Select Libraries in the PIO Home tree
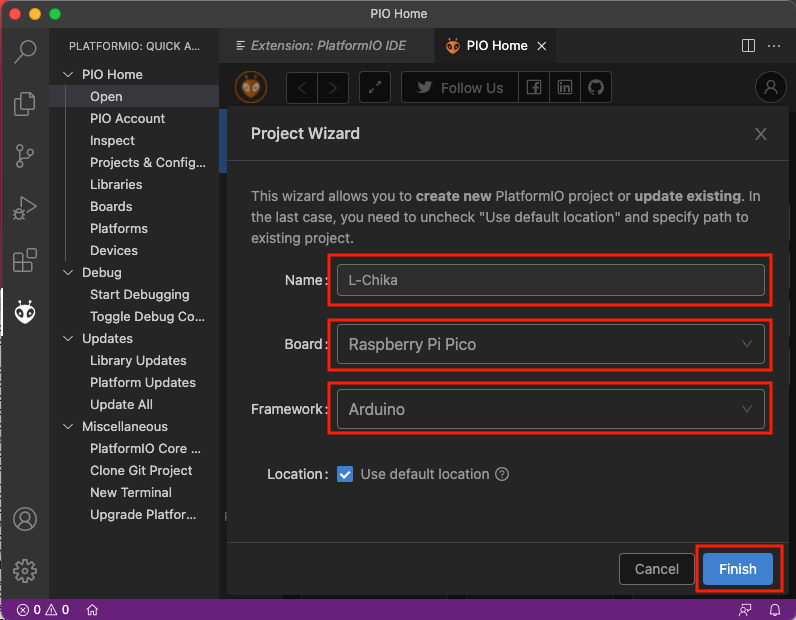The width and height of the screenshot is (796, 620). (x=116, y=184)
